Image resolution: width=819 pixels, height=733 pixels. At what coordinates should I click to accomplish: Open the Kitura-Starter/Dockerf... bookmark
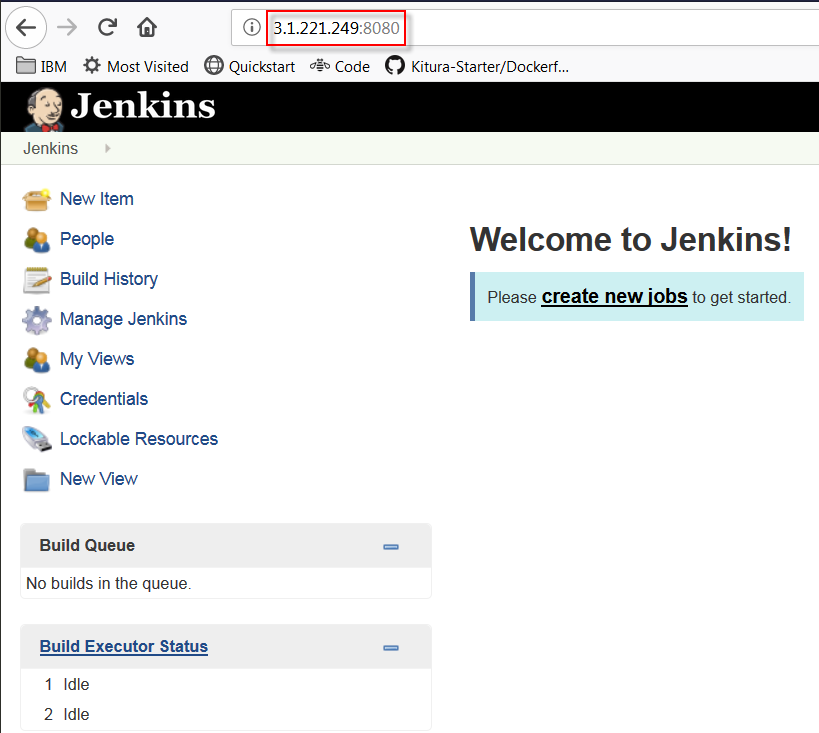pos(477,66)
